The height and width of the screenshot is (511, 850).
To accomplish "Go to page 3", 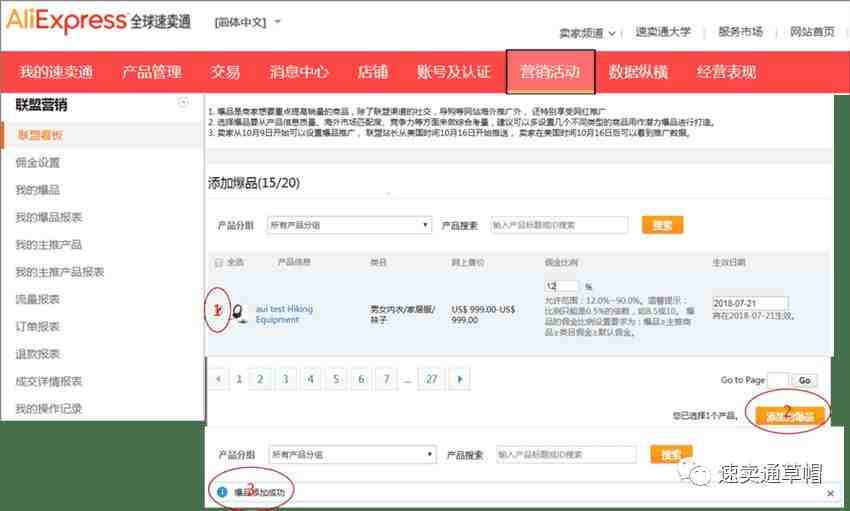I will [x=285, y=379].
